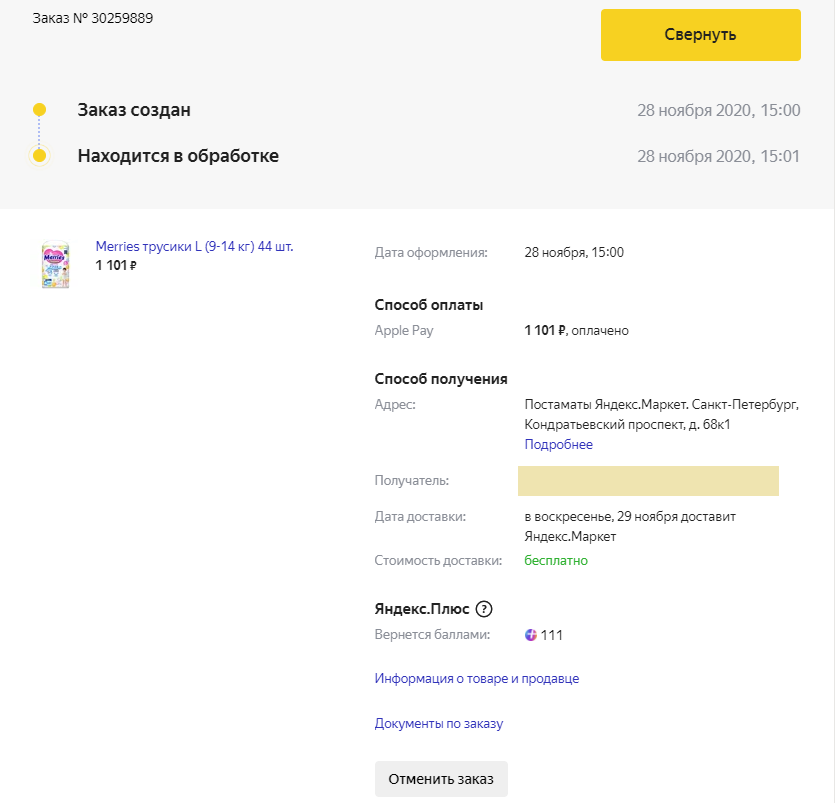Screen dimensions: 836x803
Task: Click the Яндекс.Плюс section heading
Action: [420, 609]
